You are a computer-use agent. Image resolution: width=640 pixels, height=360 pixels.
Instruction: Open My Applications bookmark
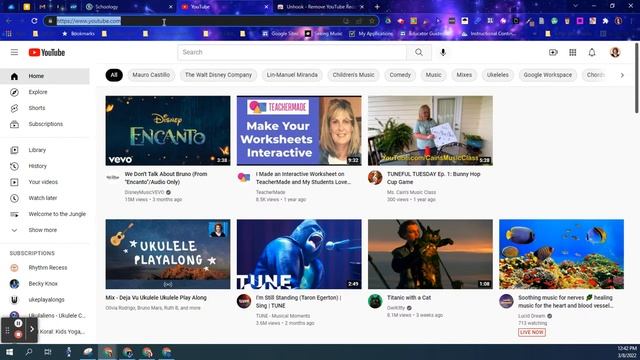tap(371, 34)
